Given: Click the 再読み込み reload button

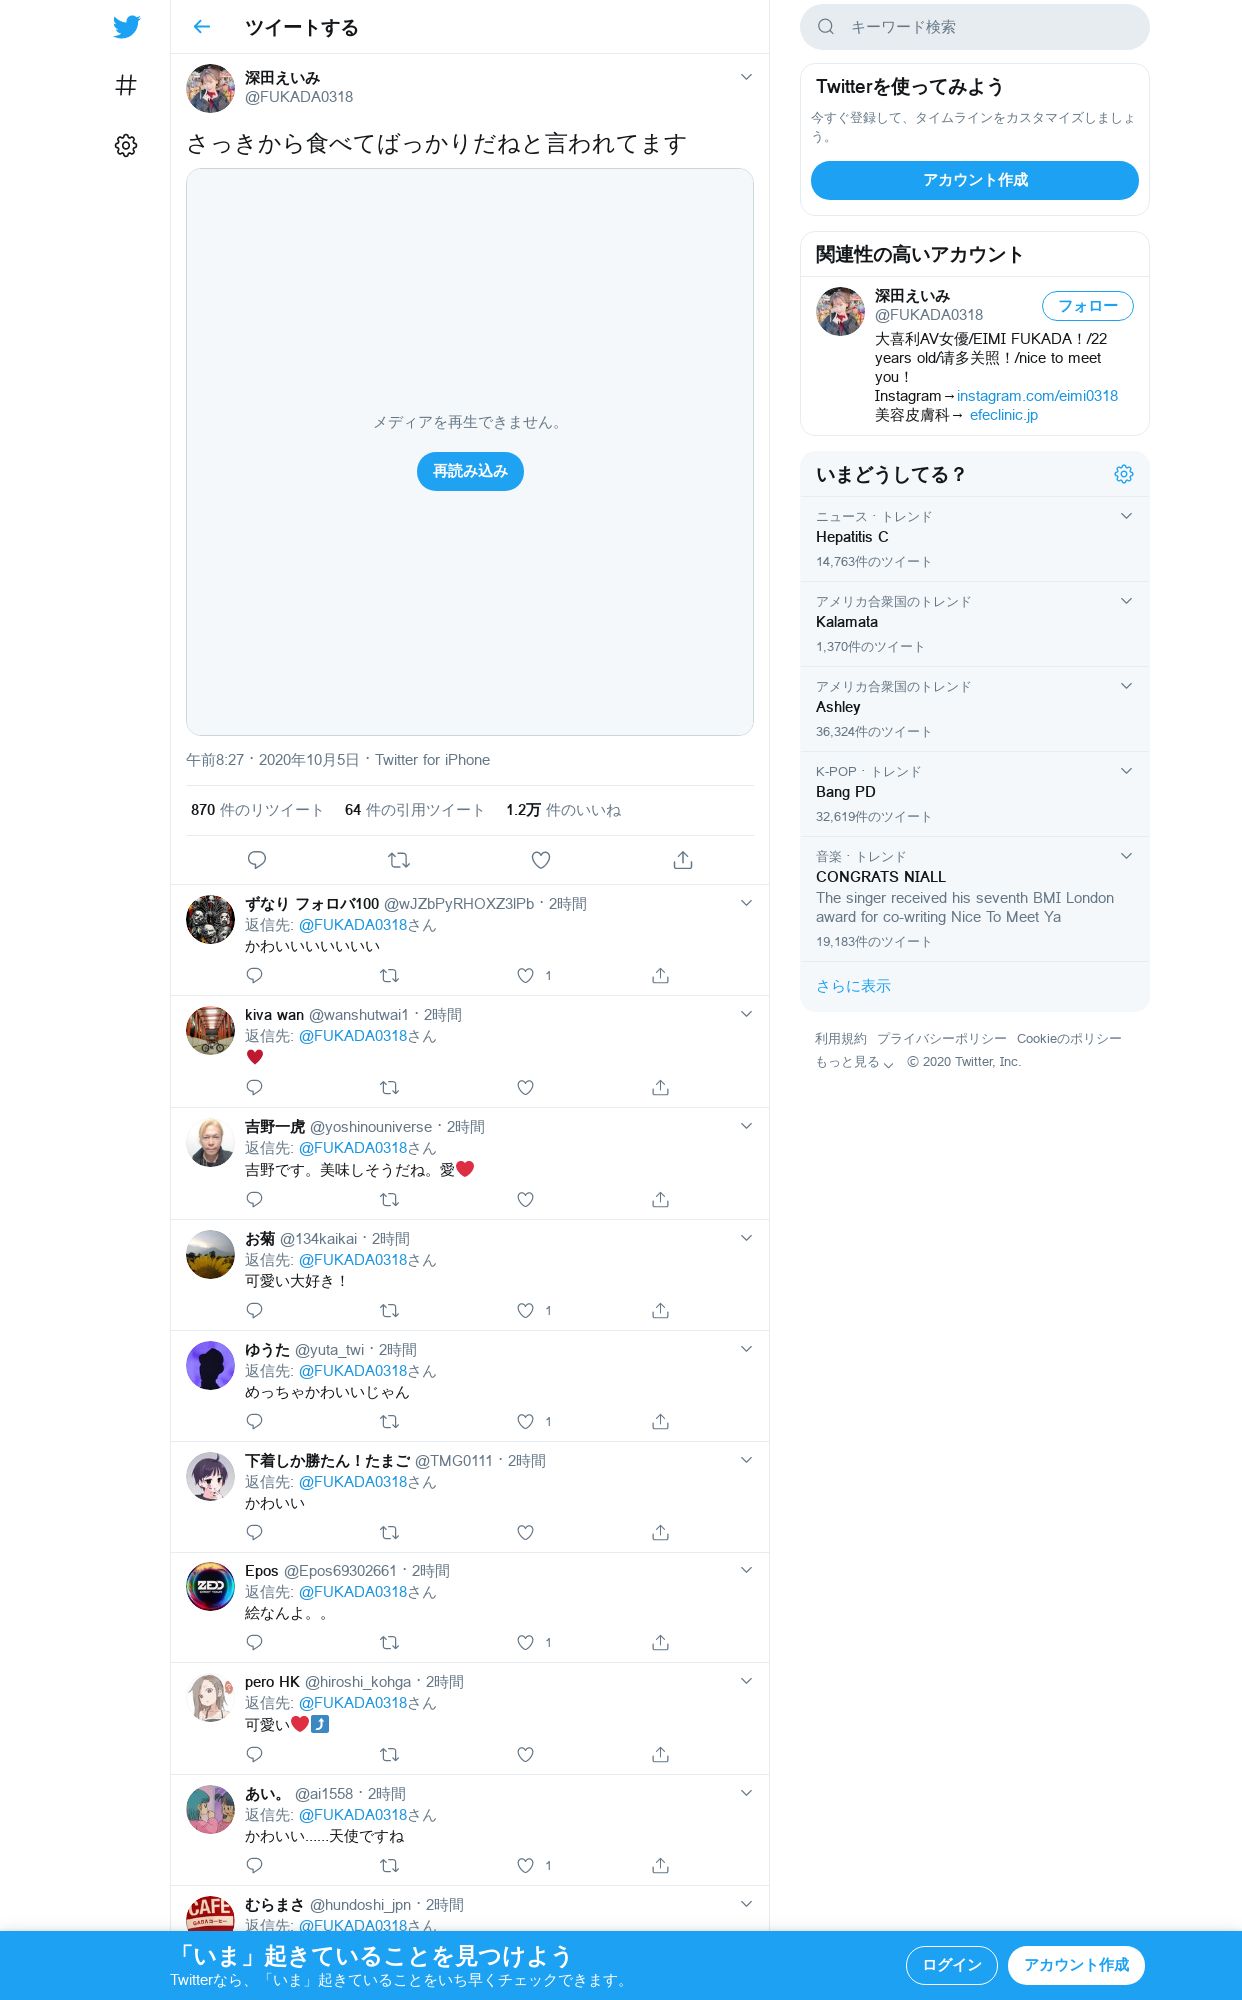Looking at the screenshot, I should click(x=470, y=471).
